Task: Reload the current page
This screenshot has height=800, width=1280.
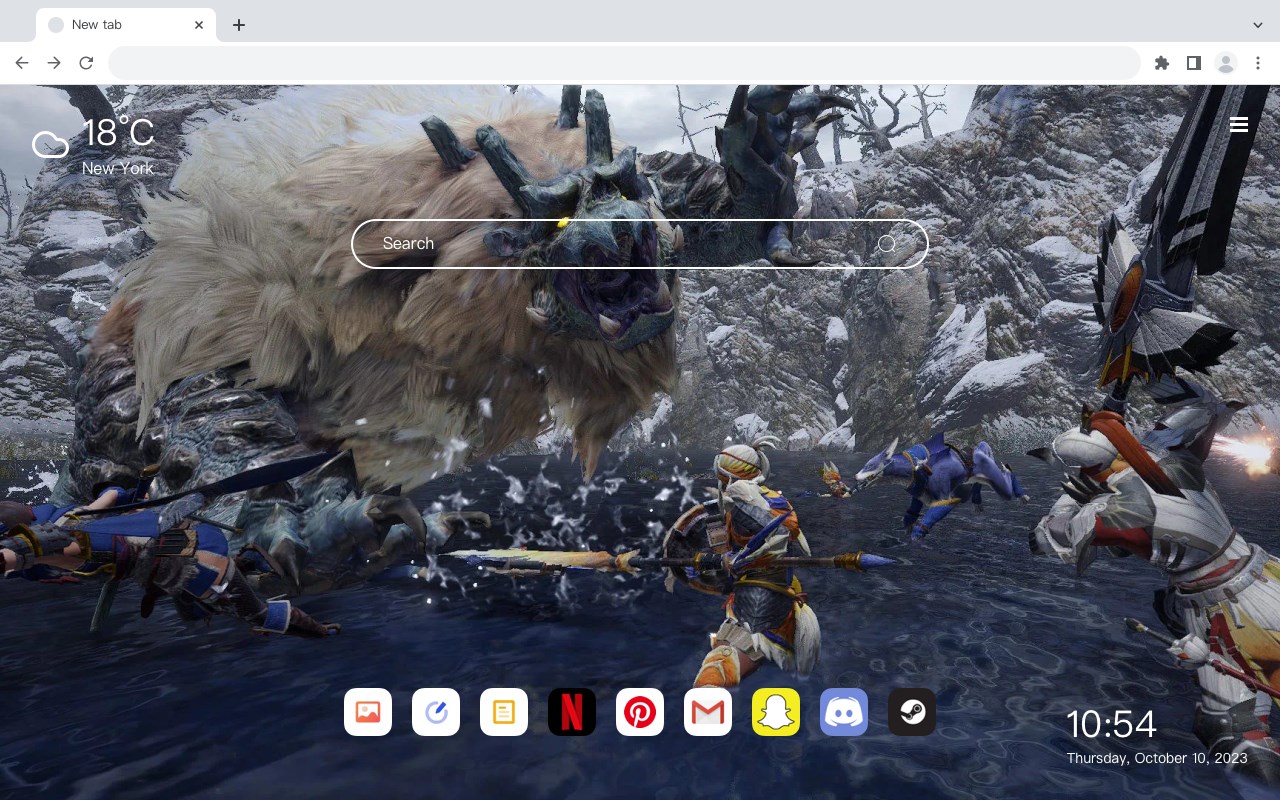Action: coord(86,63)
